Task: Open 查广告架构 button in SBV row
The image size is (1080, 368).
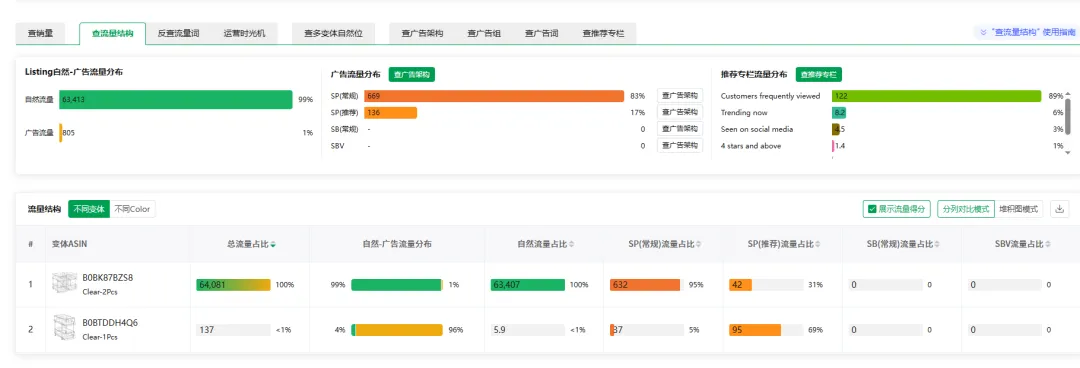Action: pos(680,145)
